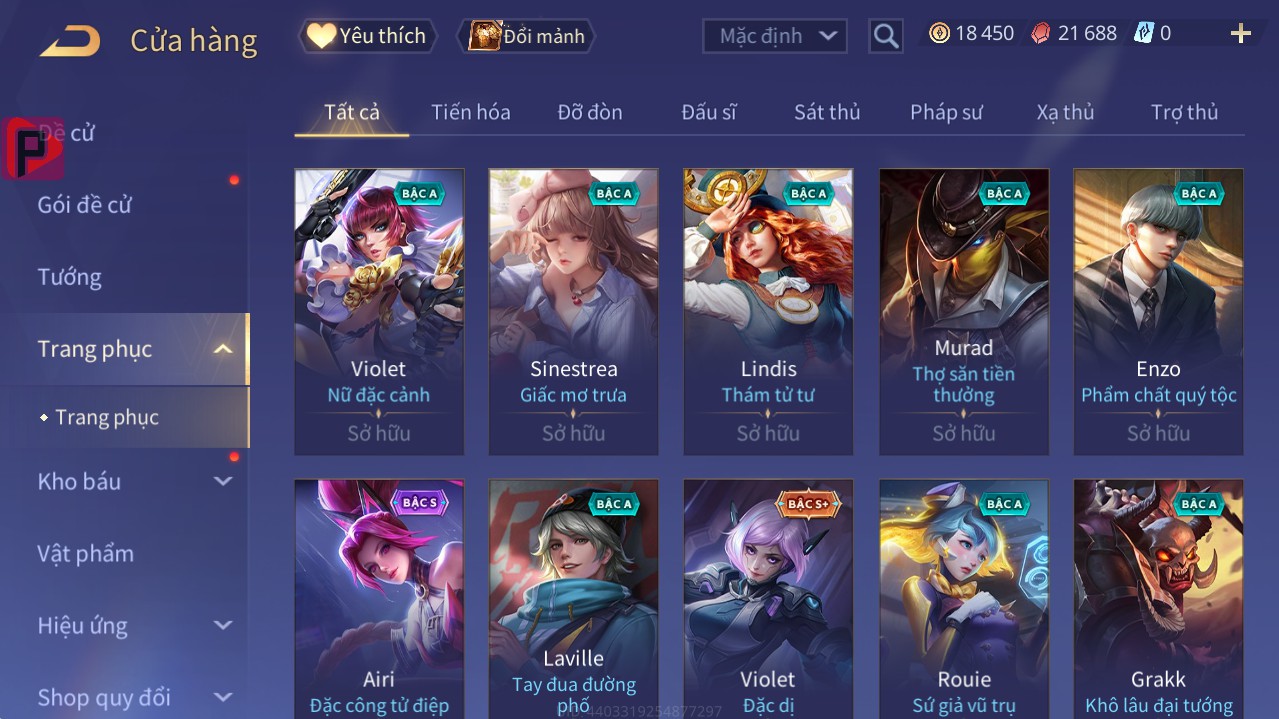Switch to the Pháp sư tab
This screenshot has height=719, width=1279.
click(x=946, y=112)
